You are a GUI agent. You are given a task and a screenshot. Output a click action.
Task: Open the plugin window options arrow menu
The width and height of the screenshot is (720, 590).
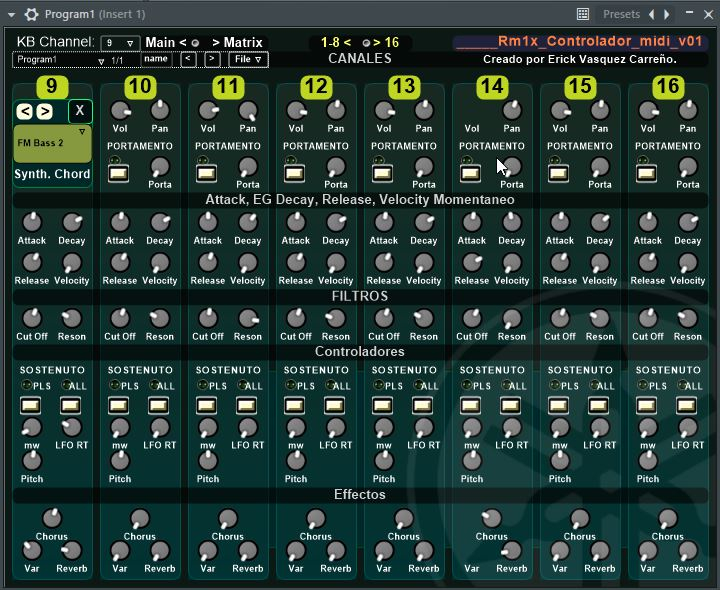[x=11, y=14]
